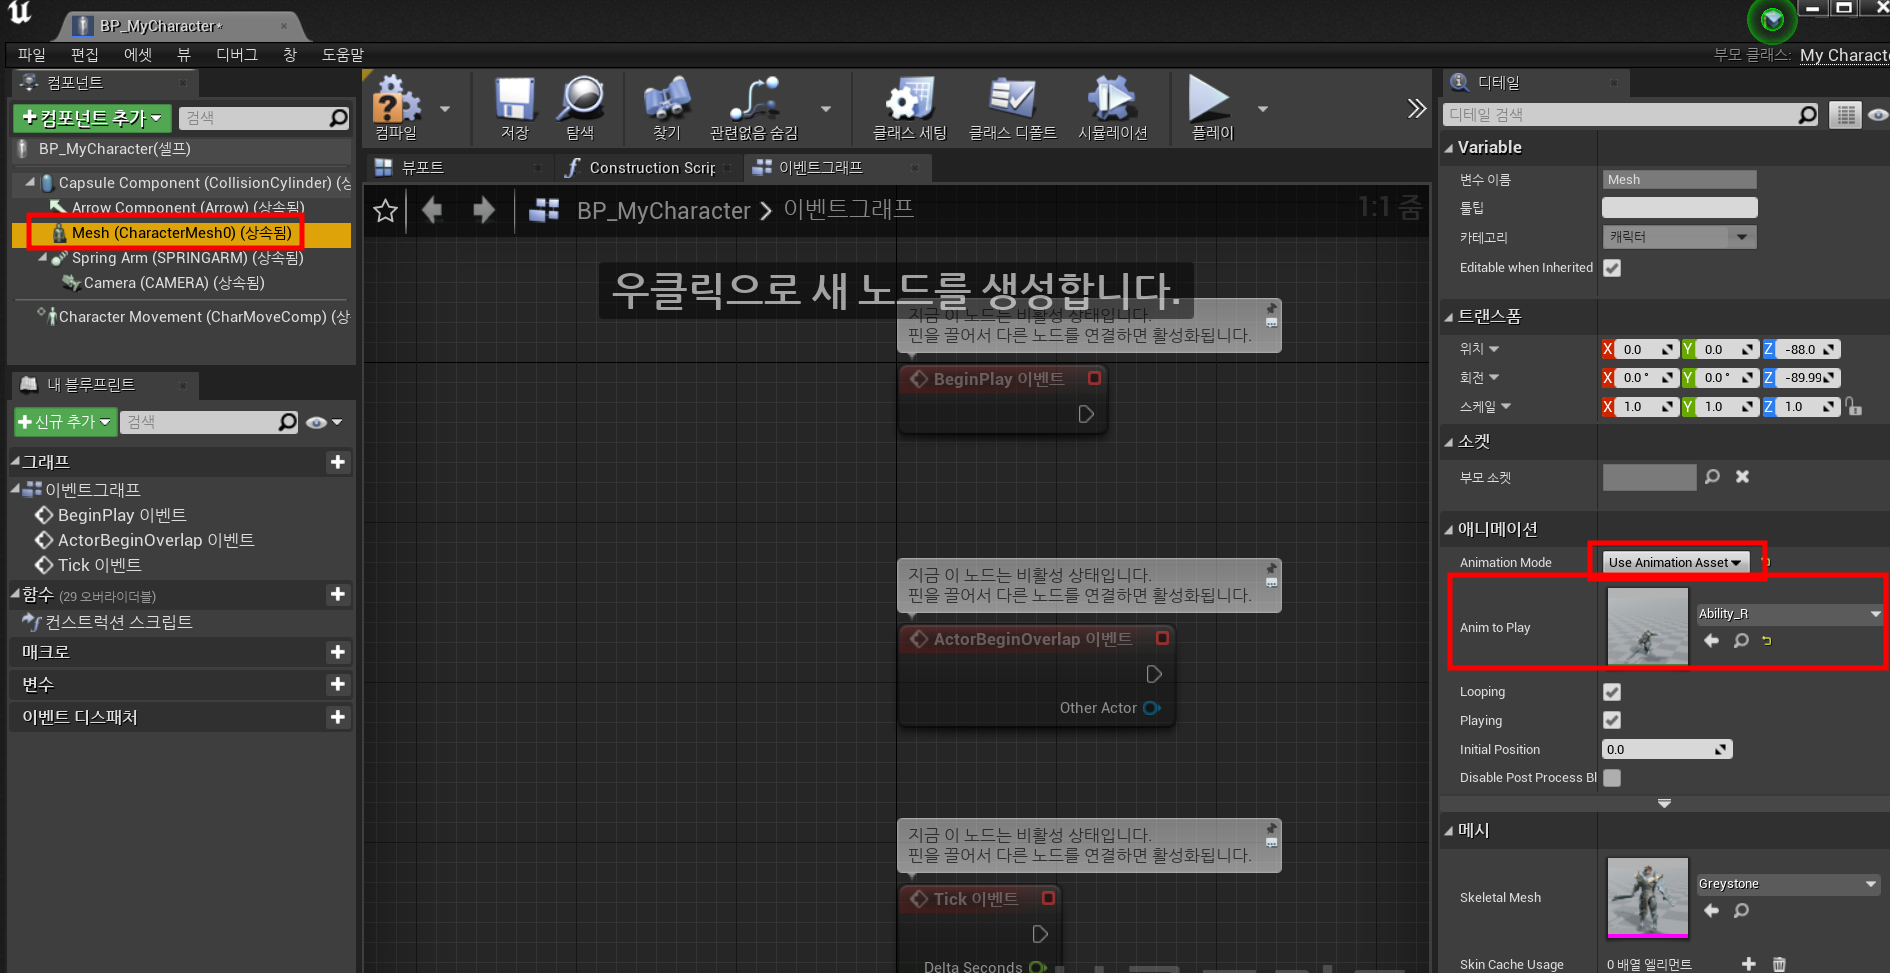Use selected asset arrow for Skeletal Mesh
Image resolution: width=1890 pixels, height=973 pixels.
pyautogui.click(x=1711, y=910)
